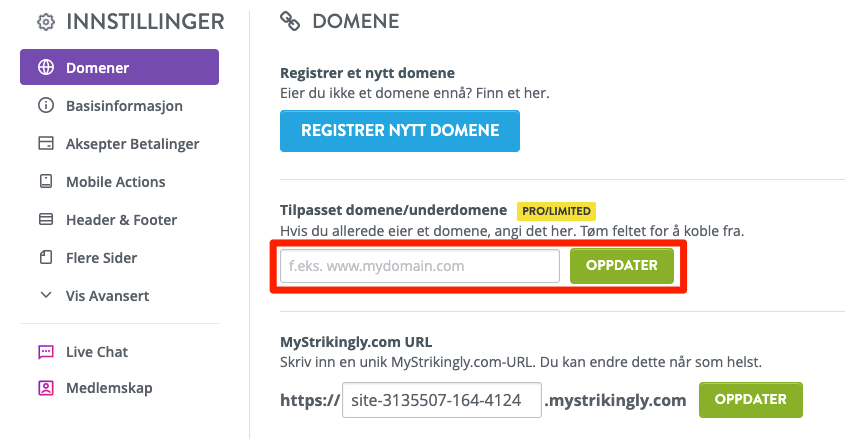The height and width of the screenshot is (439, 845).
Task: Click the Medlemskap person icon
Action: (x=46, y=388)
